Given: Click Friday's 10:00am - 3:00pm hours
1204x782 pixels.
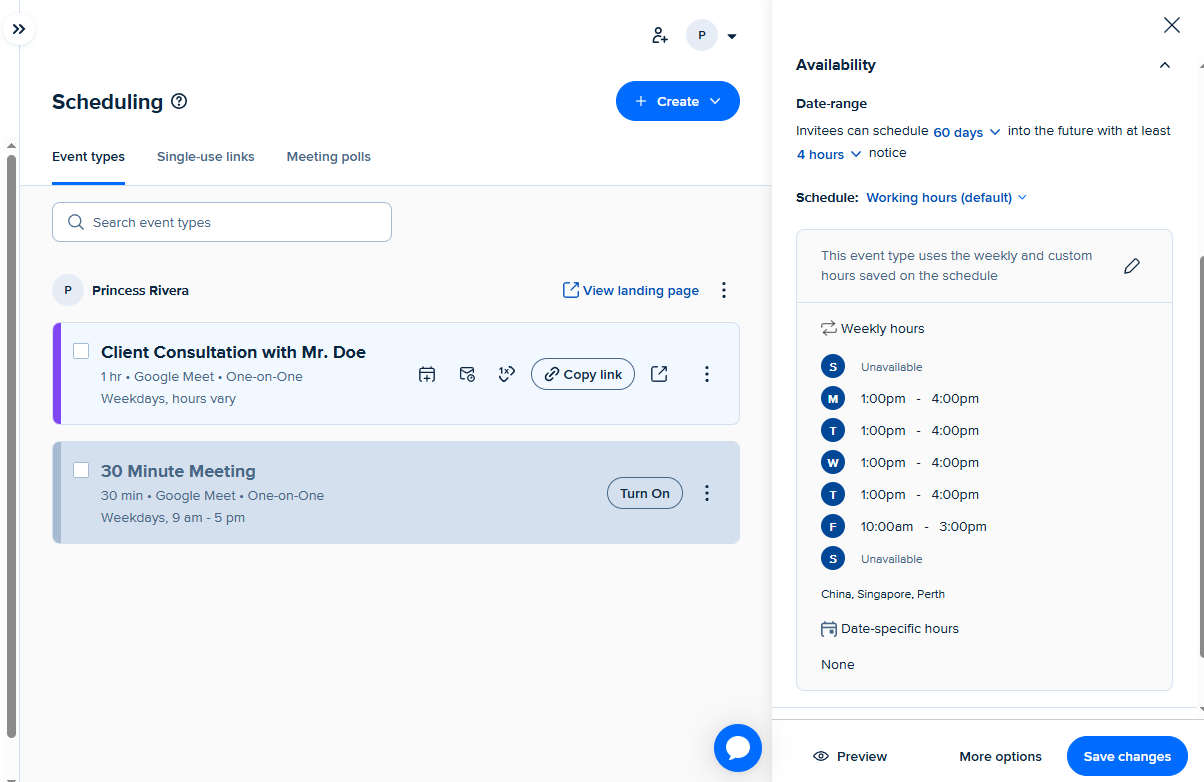Looking at the screenshot, I should click(x=923, y=526).
